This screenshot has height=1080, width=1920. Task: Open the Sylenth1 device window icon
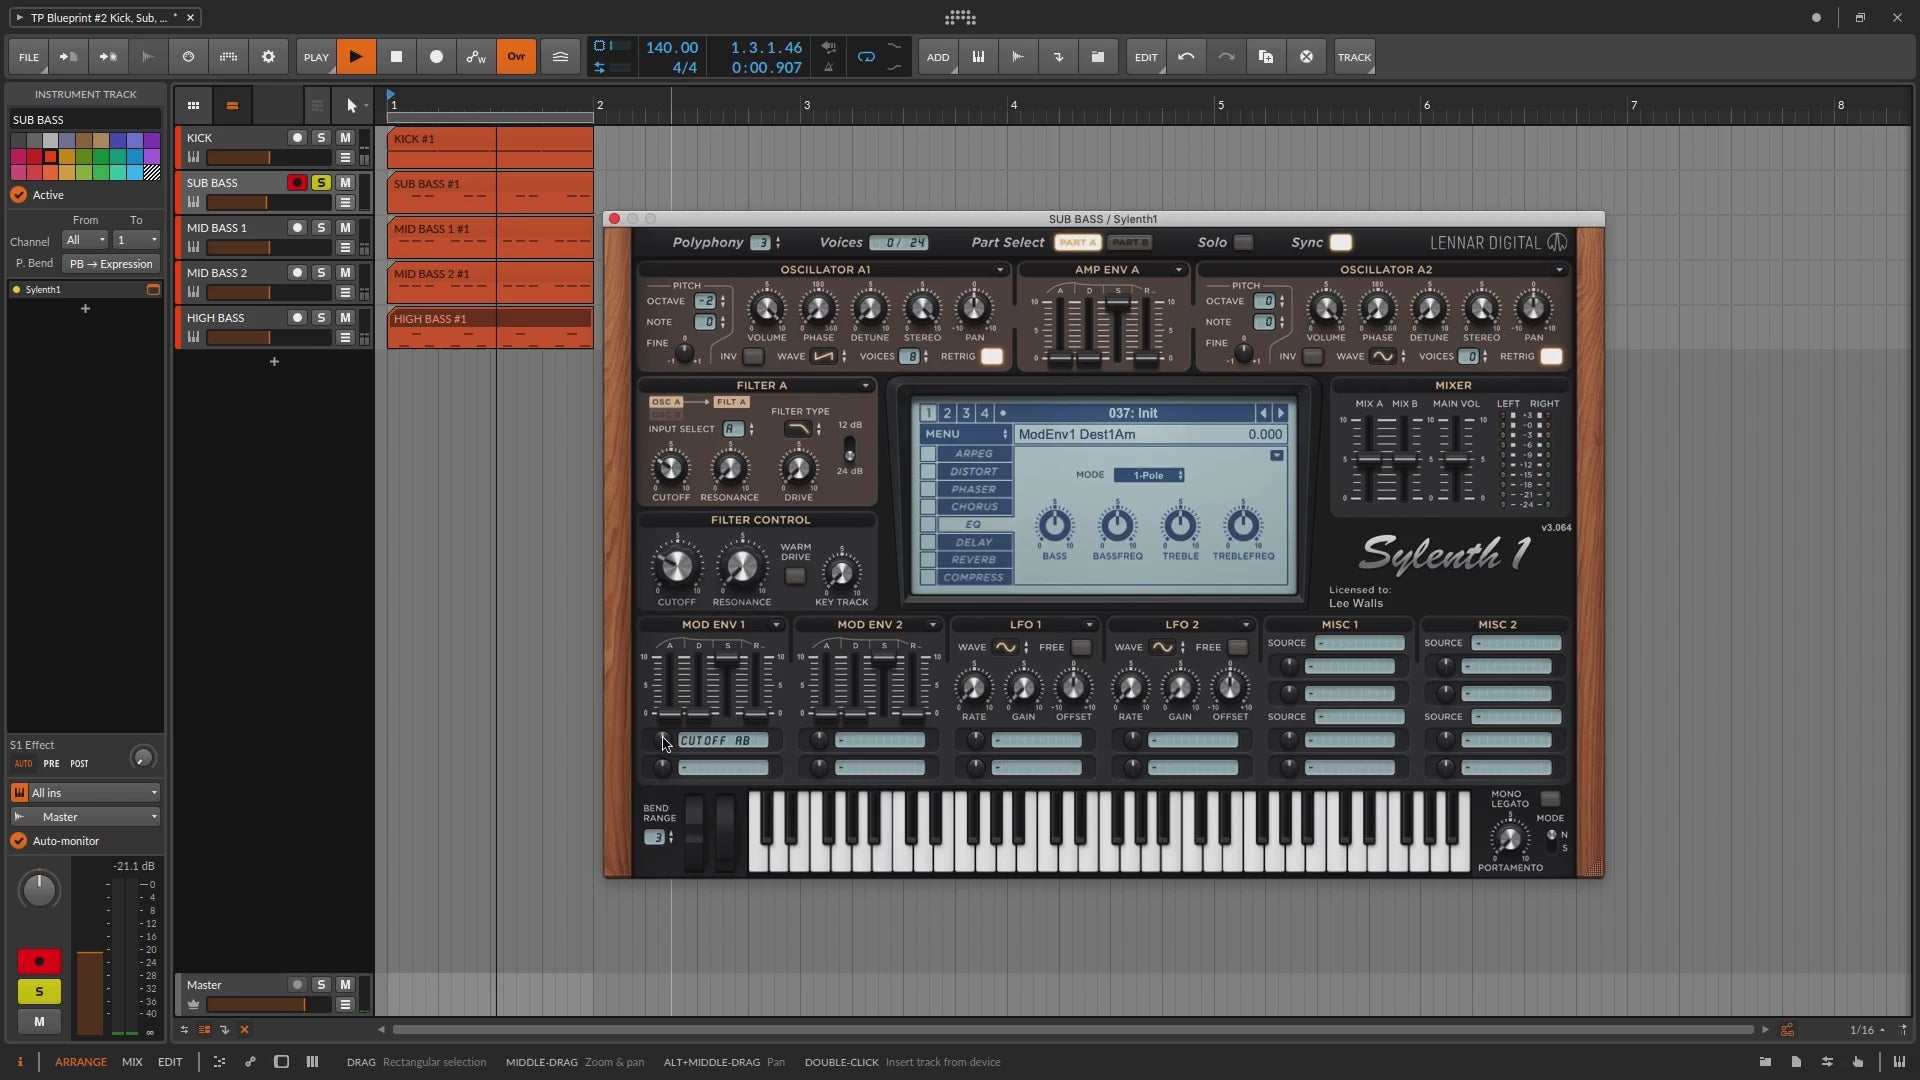153,290
